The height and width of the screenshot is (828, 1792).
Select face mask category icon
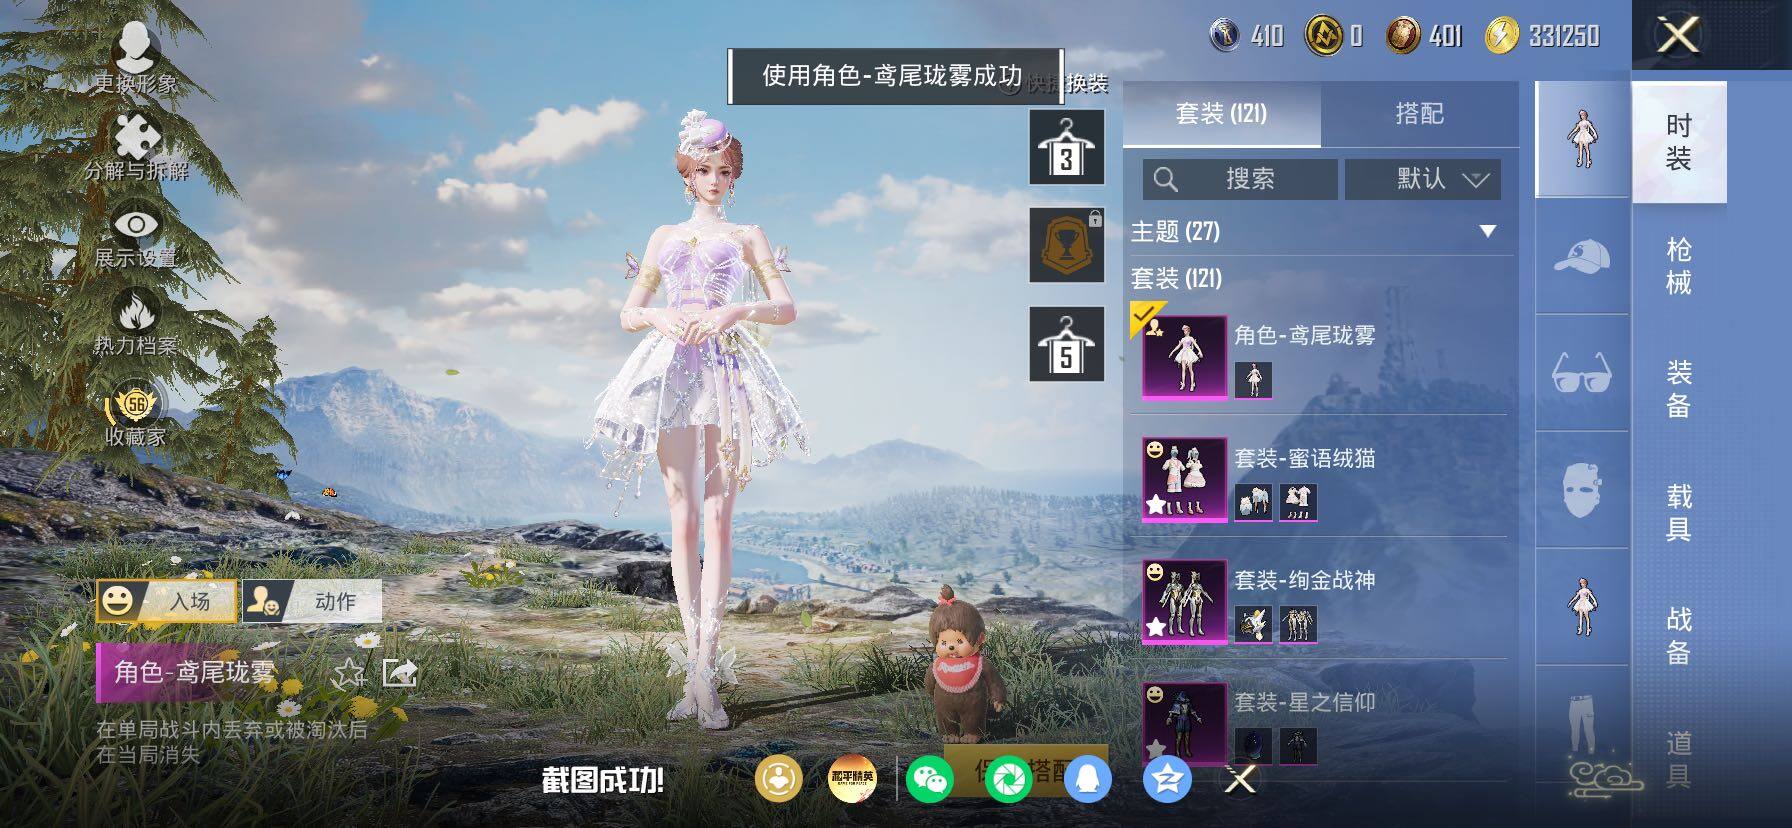pyautogui.click(x=1582, y=490)
